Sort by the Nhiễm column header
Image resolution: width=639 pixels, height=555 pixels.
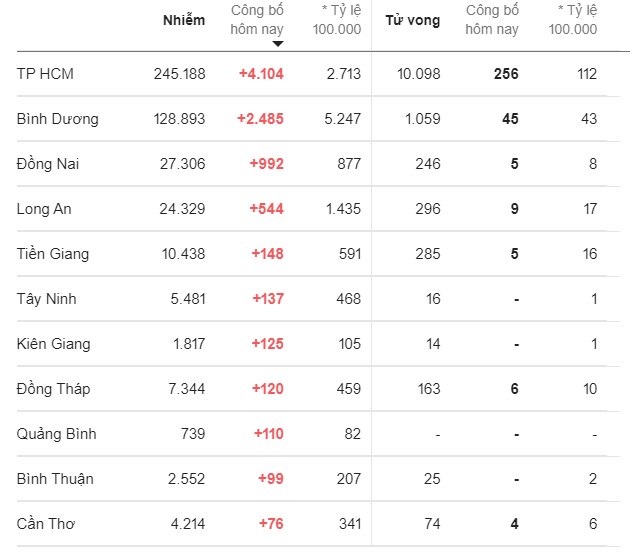pos(184,21)
